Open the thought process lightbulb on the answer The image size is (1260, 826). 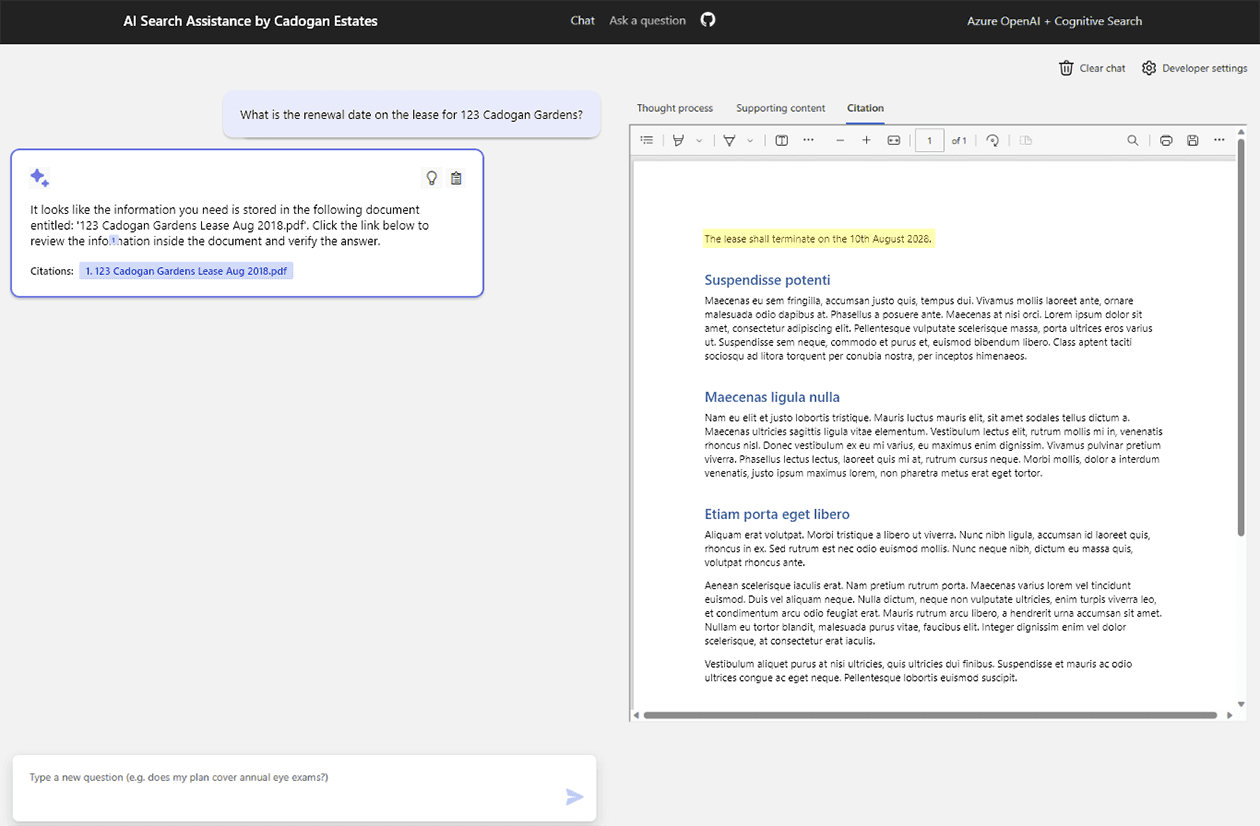431,177
